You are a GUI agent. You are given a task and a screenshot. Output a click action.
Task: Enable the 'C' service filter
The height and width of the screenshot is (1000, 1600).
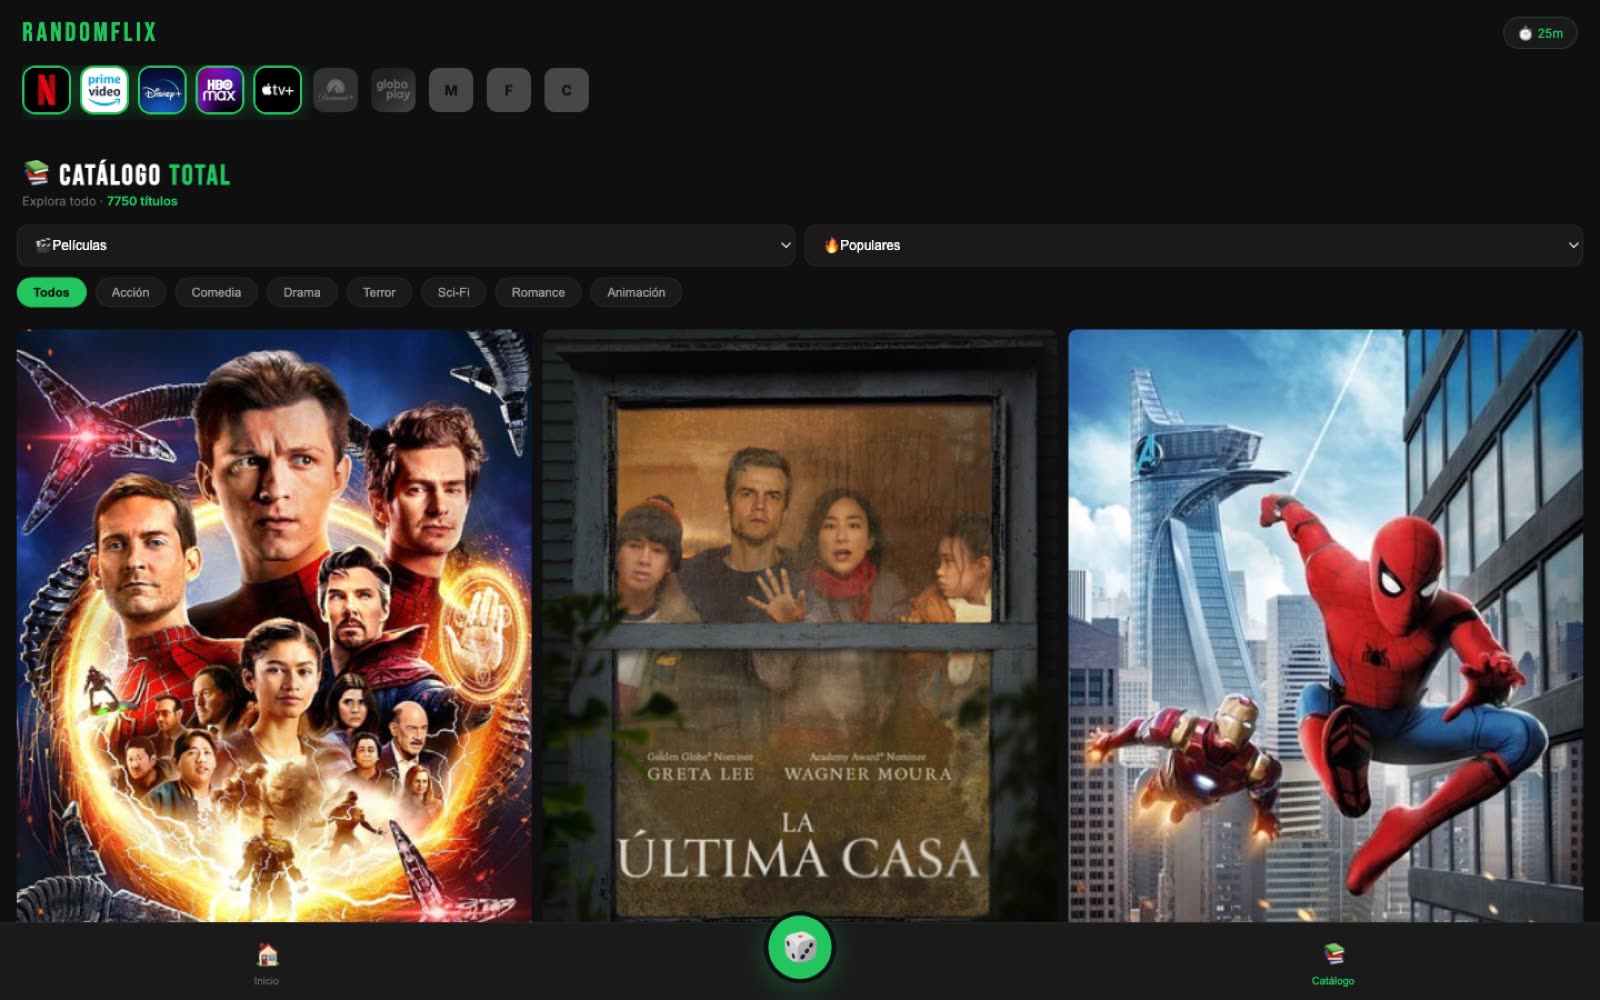click(x=566, y=90)
